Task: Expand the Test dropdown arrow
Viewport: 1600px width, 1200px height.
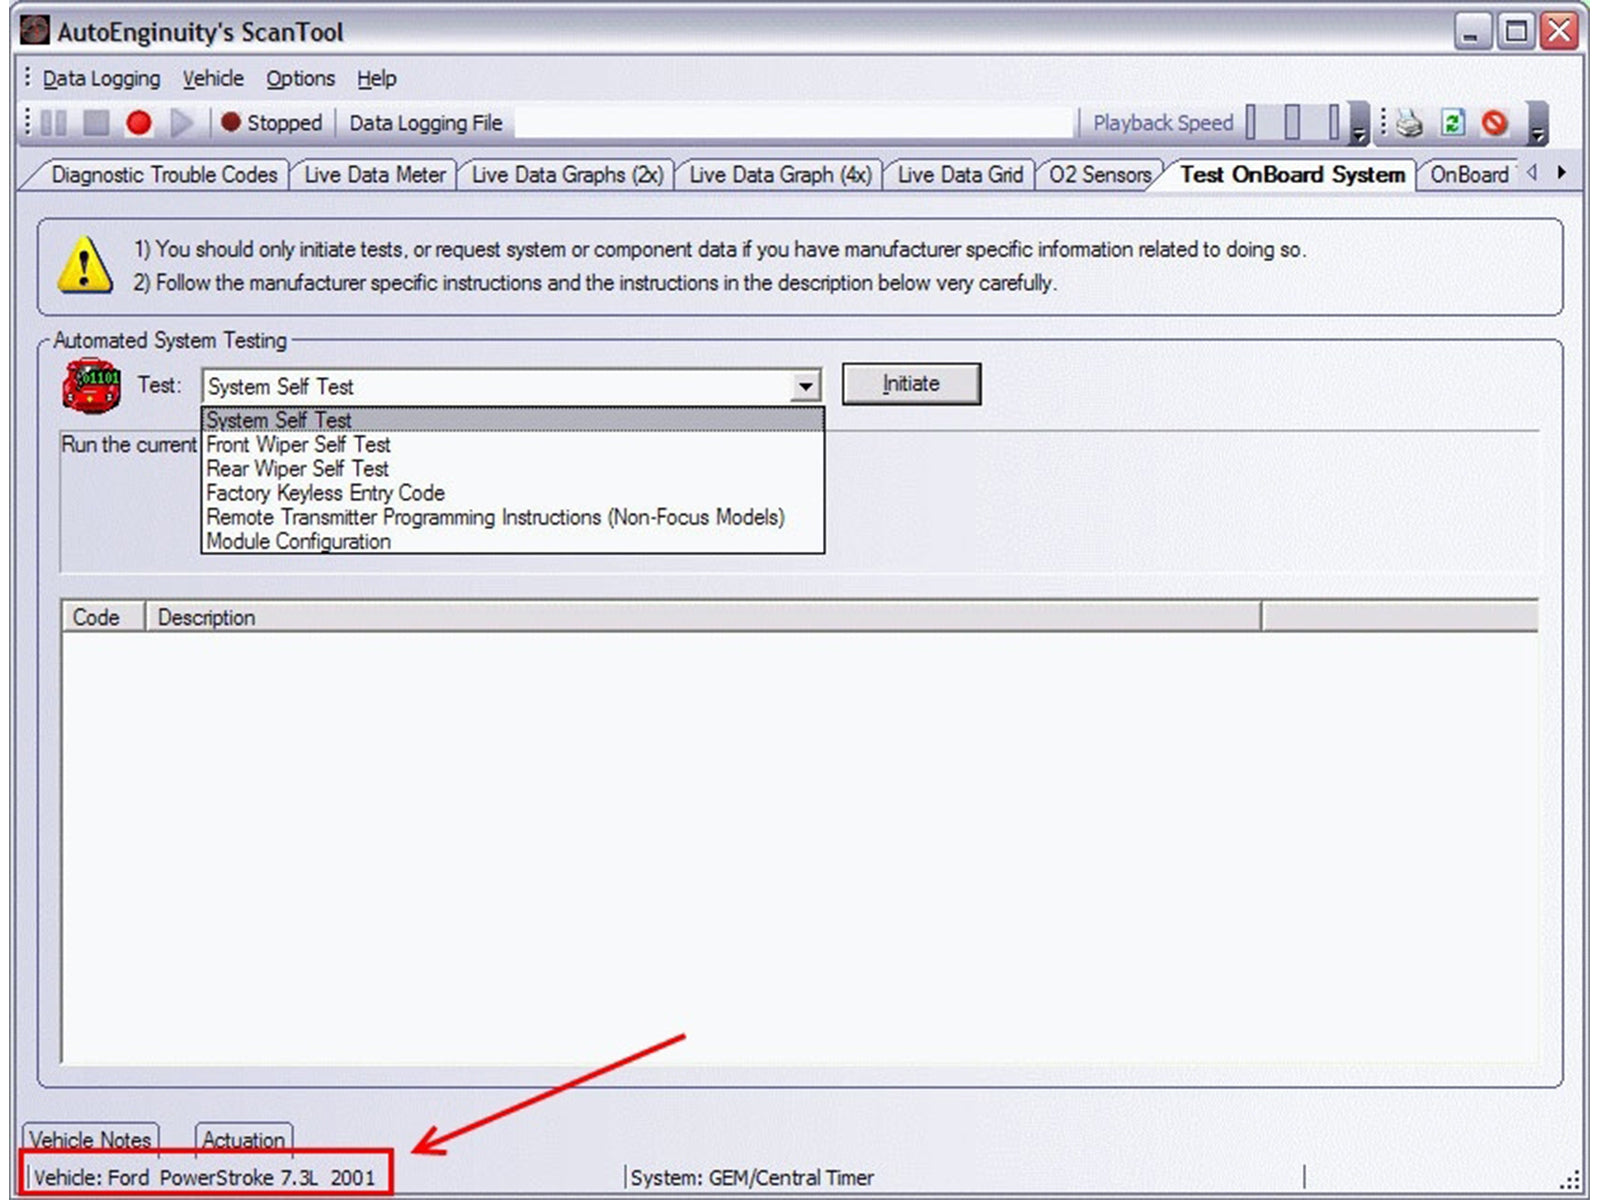Action: point(805,386)
